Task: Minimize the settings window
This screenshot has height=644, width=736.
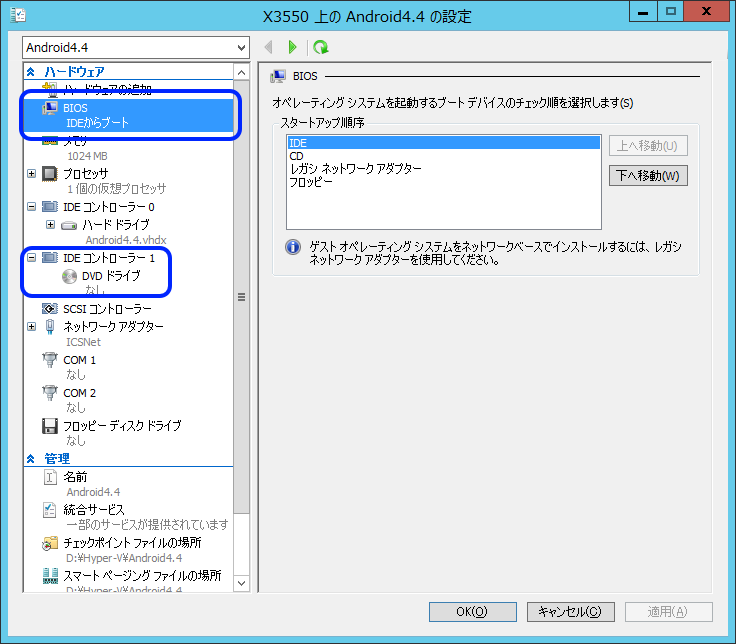Action: pyautogui.click(x=644, y=12)
